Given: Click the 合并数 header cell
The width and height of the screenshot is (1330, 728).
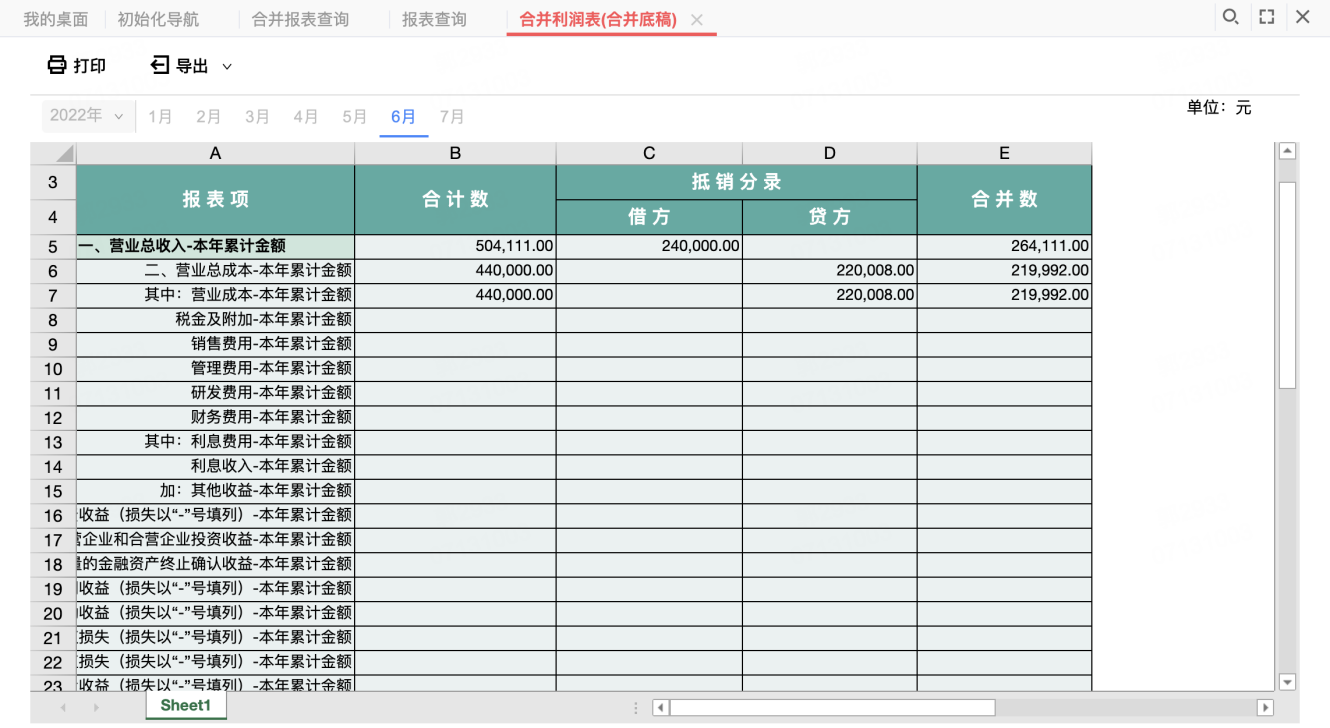Looking at the screenshot, I should pyautogui.click(x=1004, y=200).
